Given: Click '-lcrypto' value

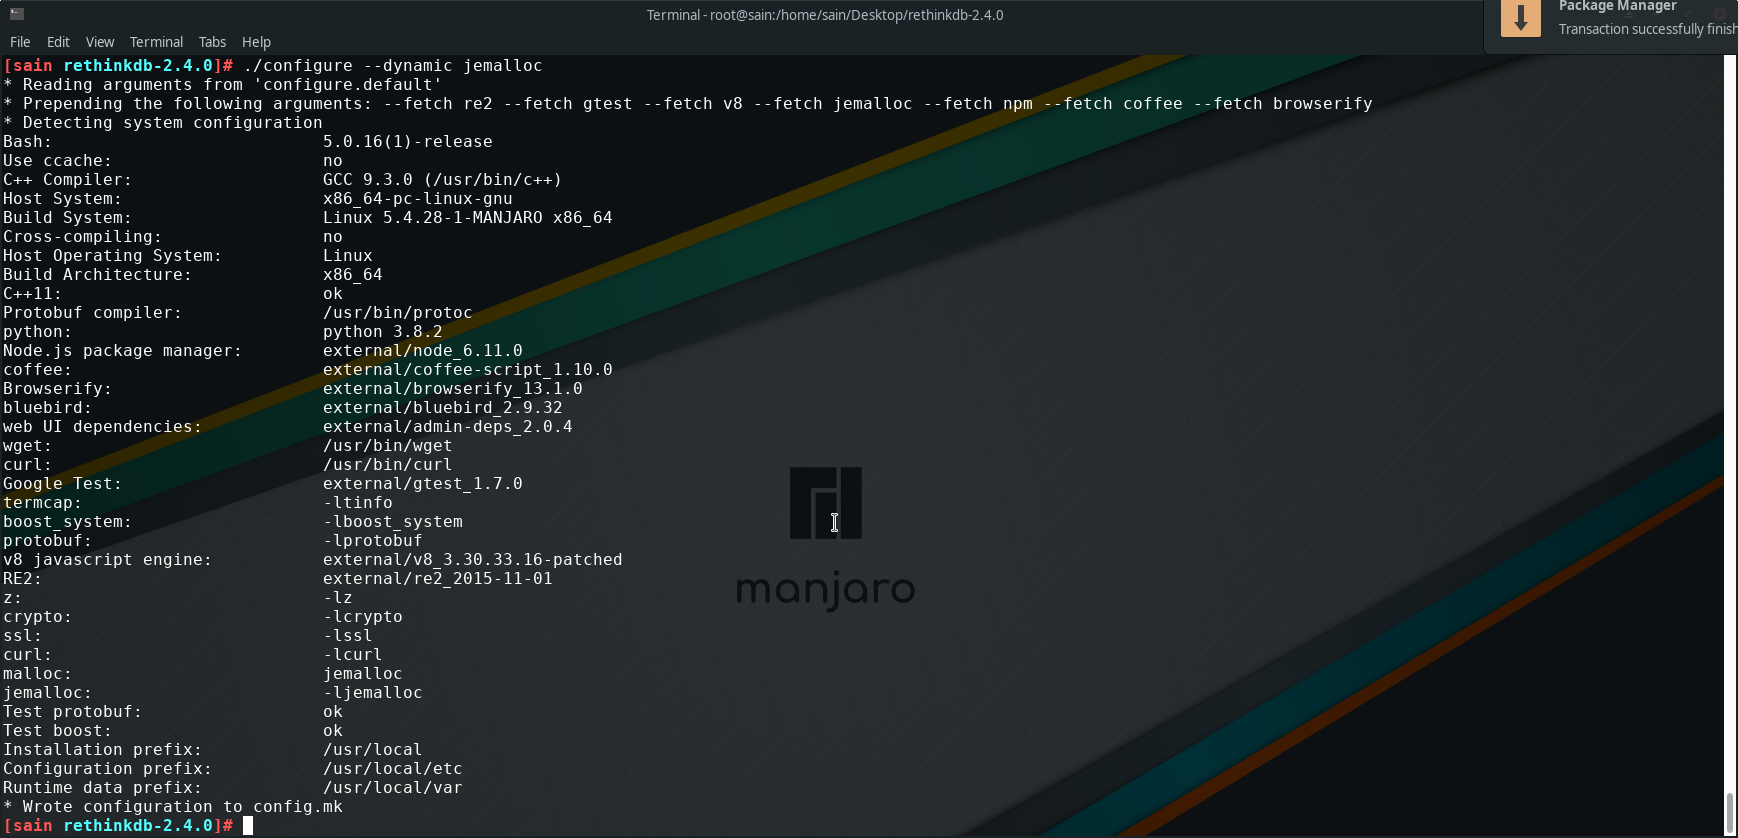Looking at the screenshot, I should click(362, 617).
